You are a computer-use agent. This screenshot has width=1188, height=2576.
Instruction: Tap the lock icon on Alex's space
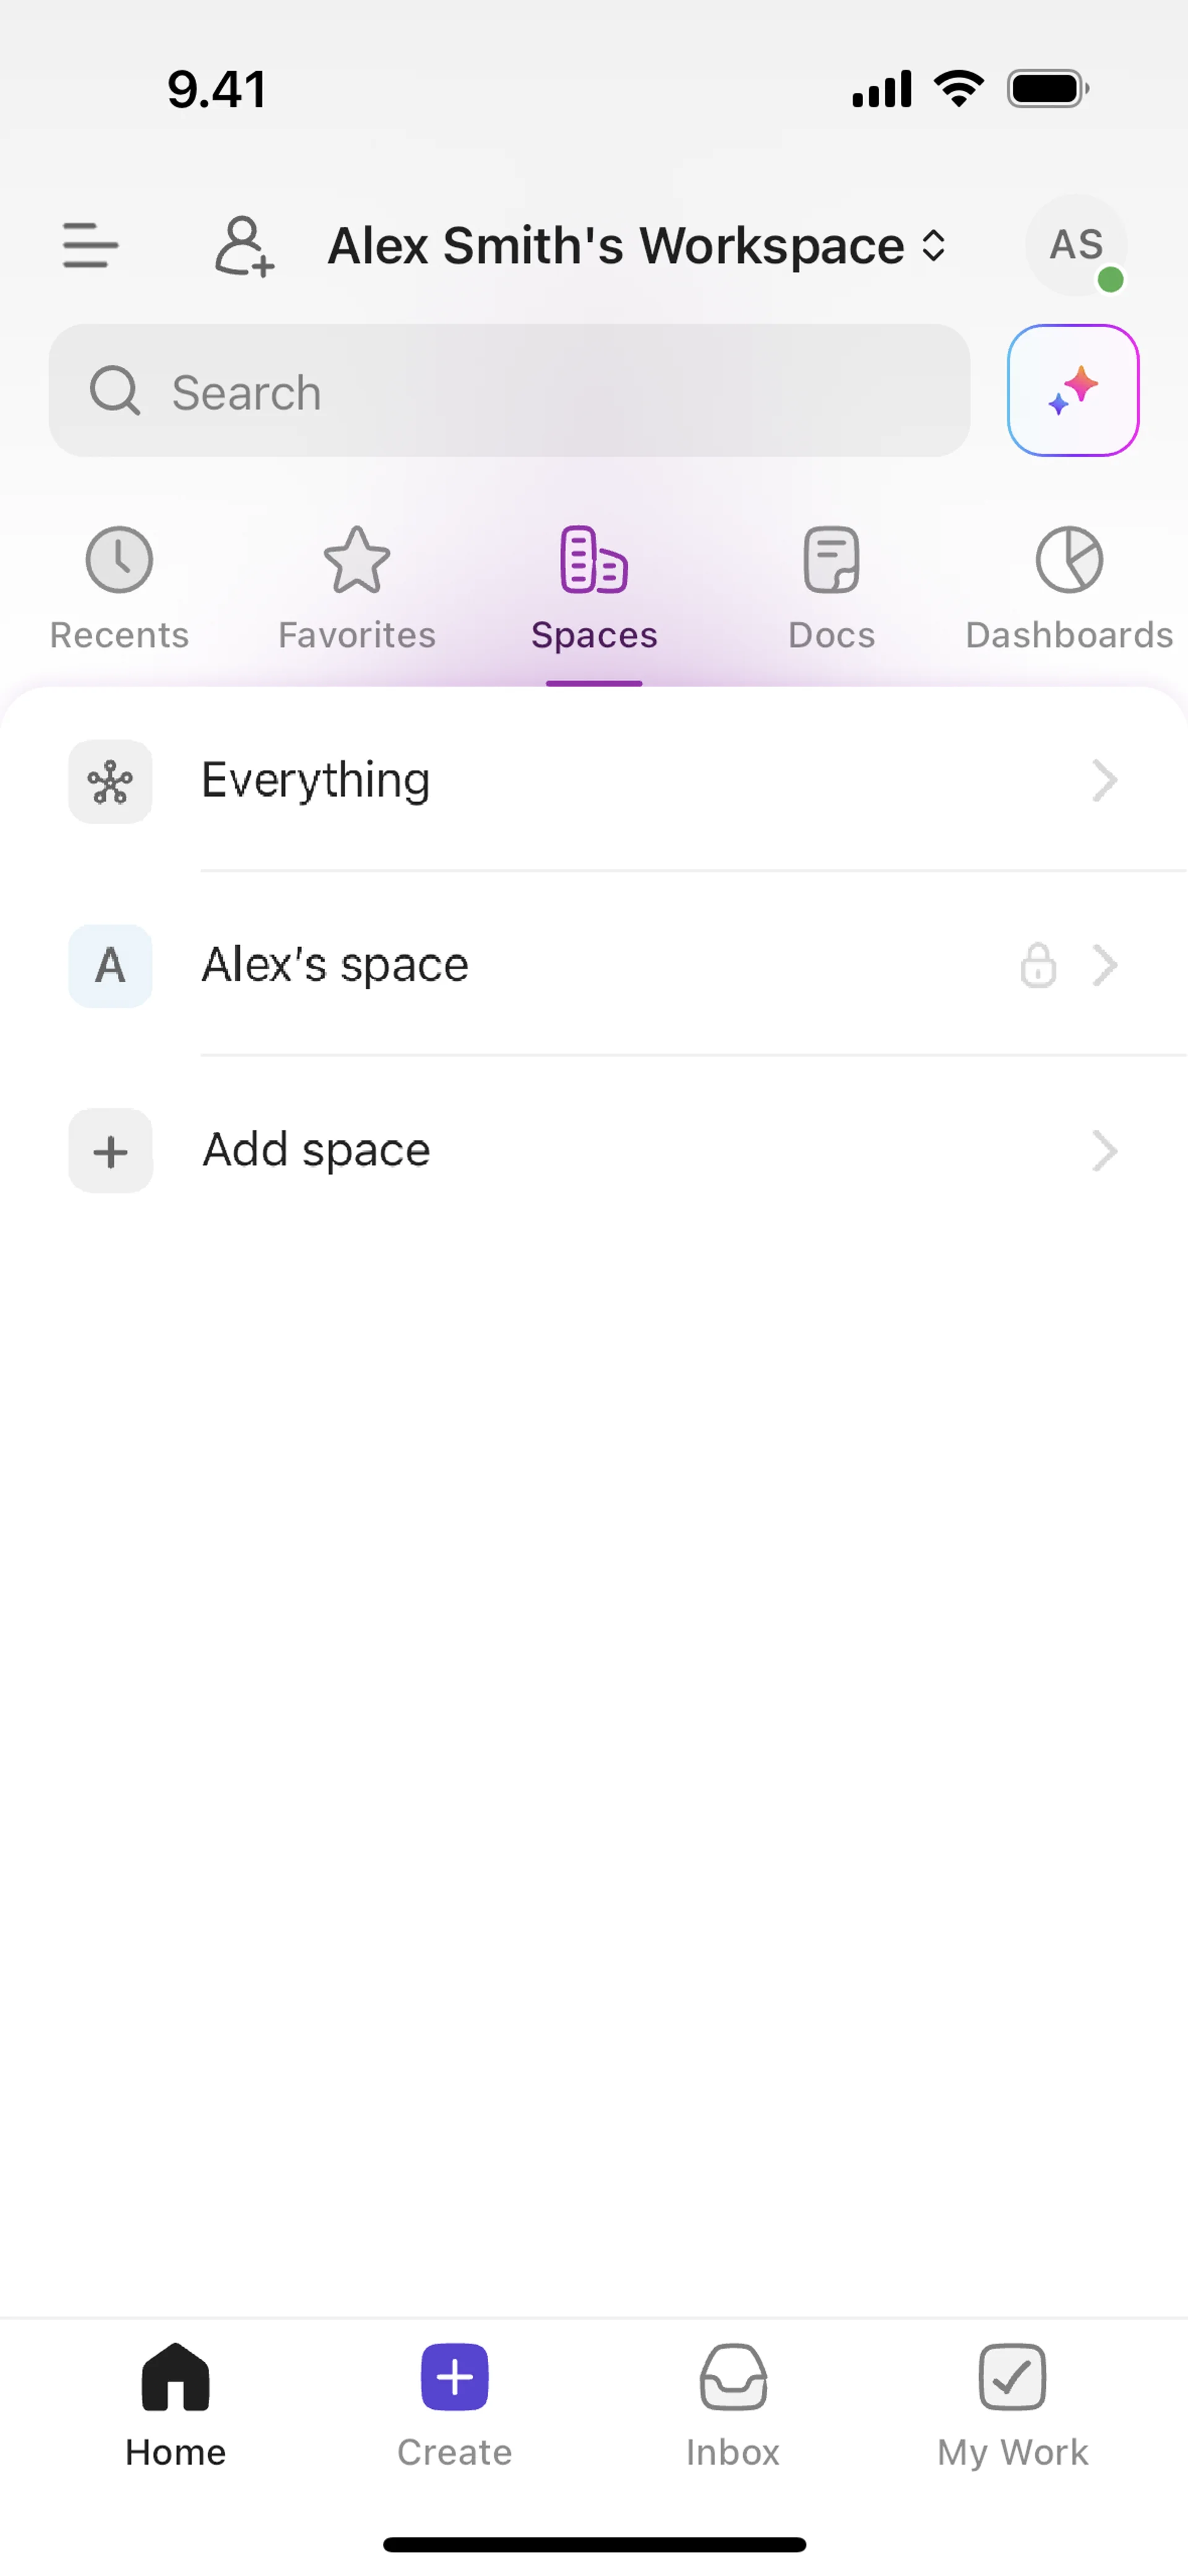point(1038,966)
